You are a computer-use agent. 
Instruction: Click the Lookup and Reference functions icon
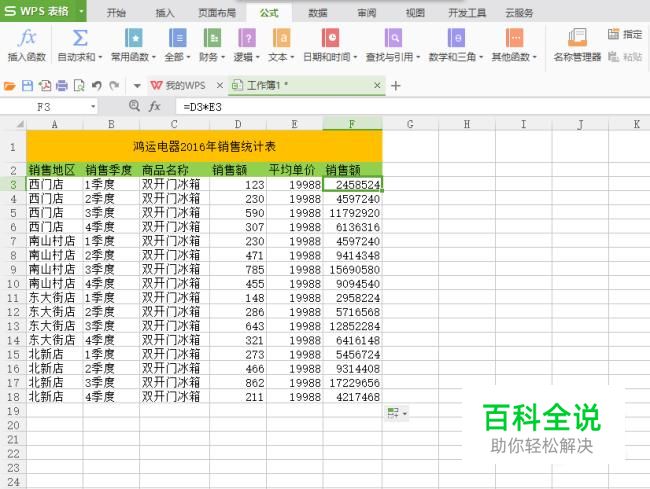pyautogui.click(x=393, y=38)
